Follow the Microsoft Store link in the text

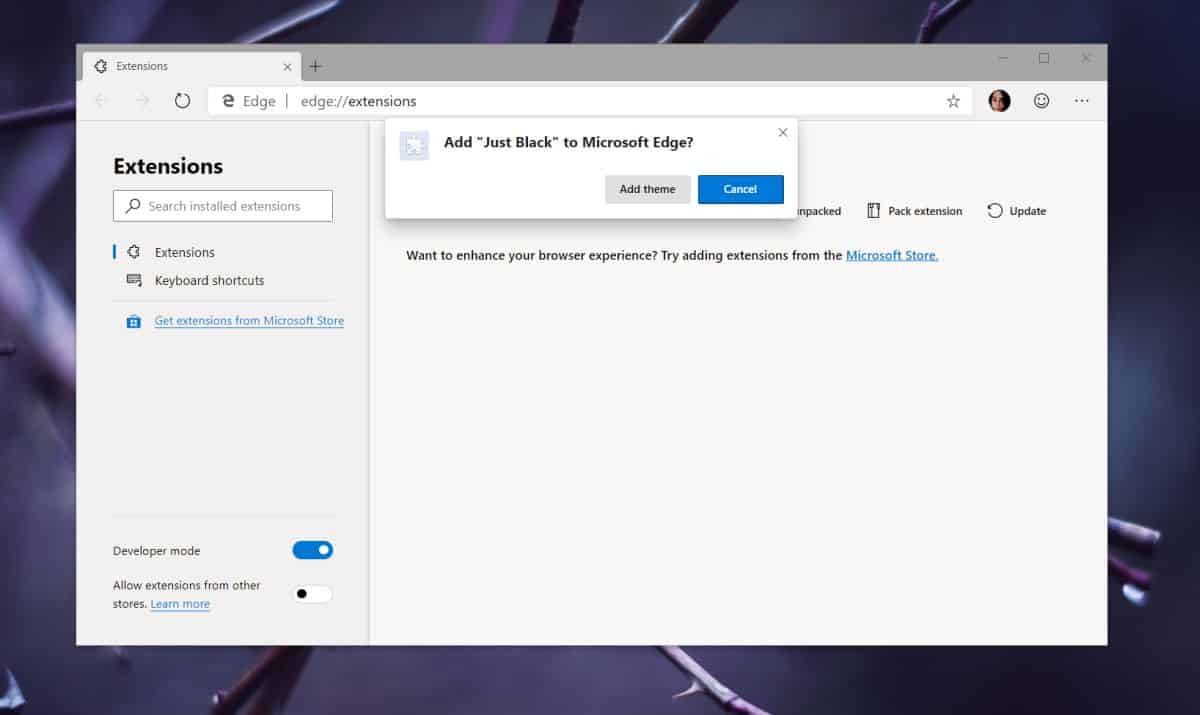click(x=891, y=255)
